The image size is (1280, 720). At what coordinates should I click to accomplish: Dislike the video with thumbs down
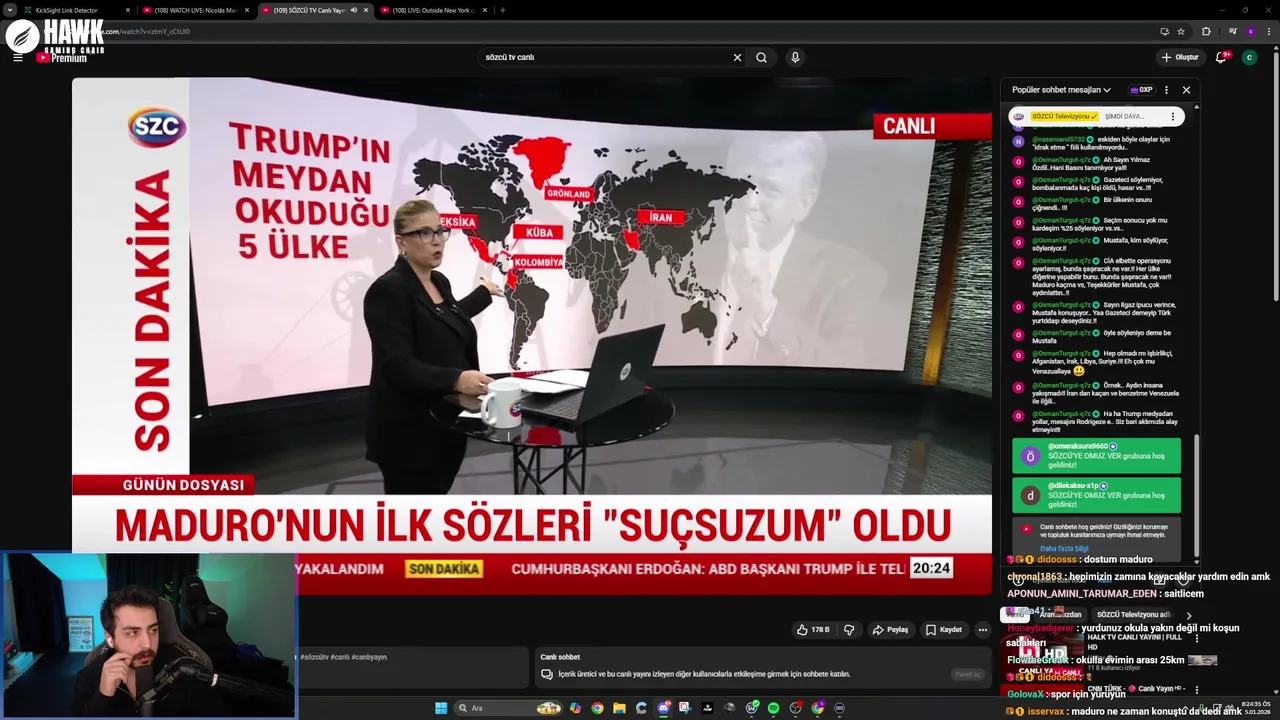pos(849,630)
